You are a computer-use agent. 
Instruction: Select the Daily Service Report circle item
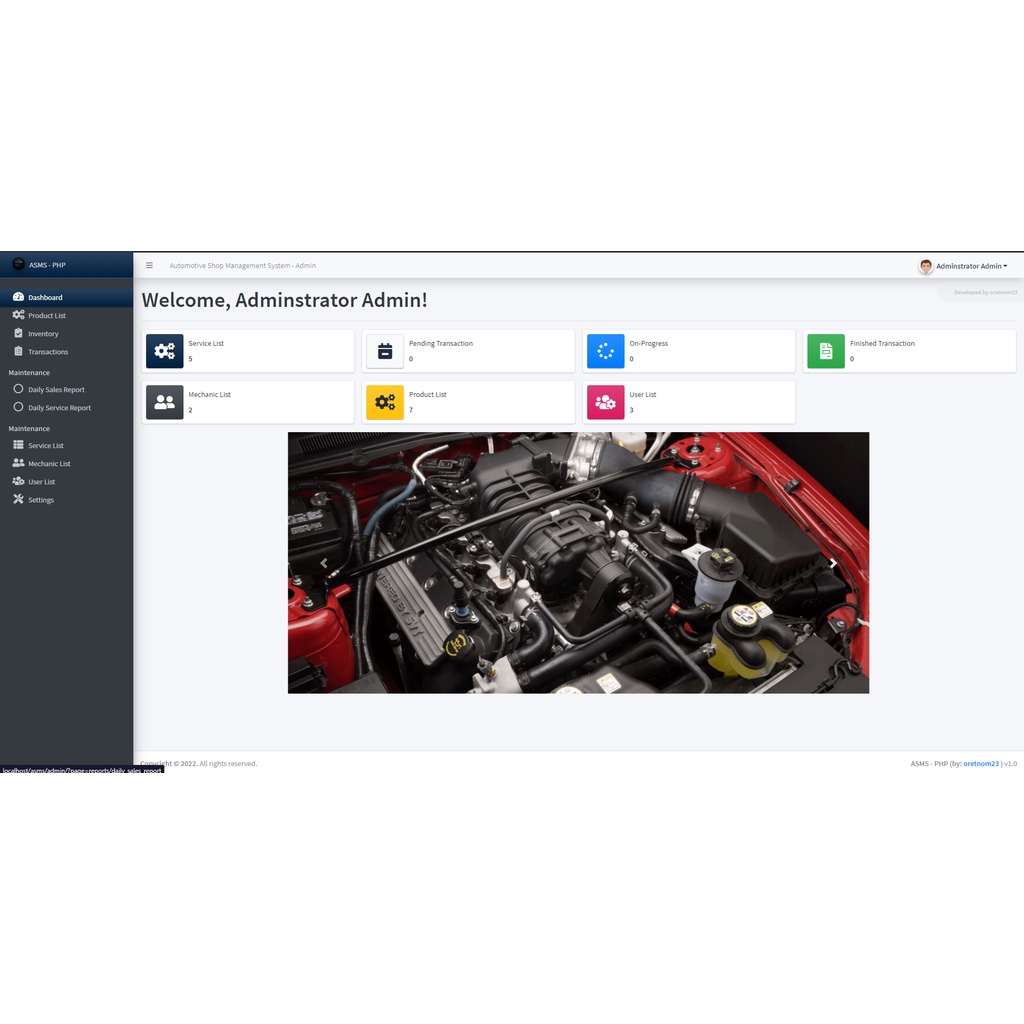(59, 408)
